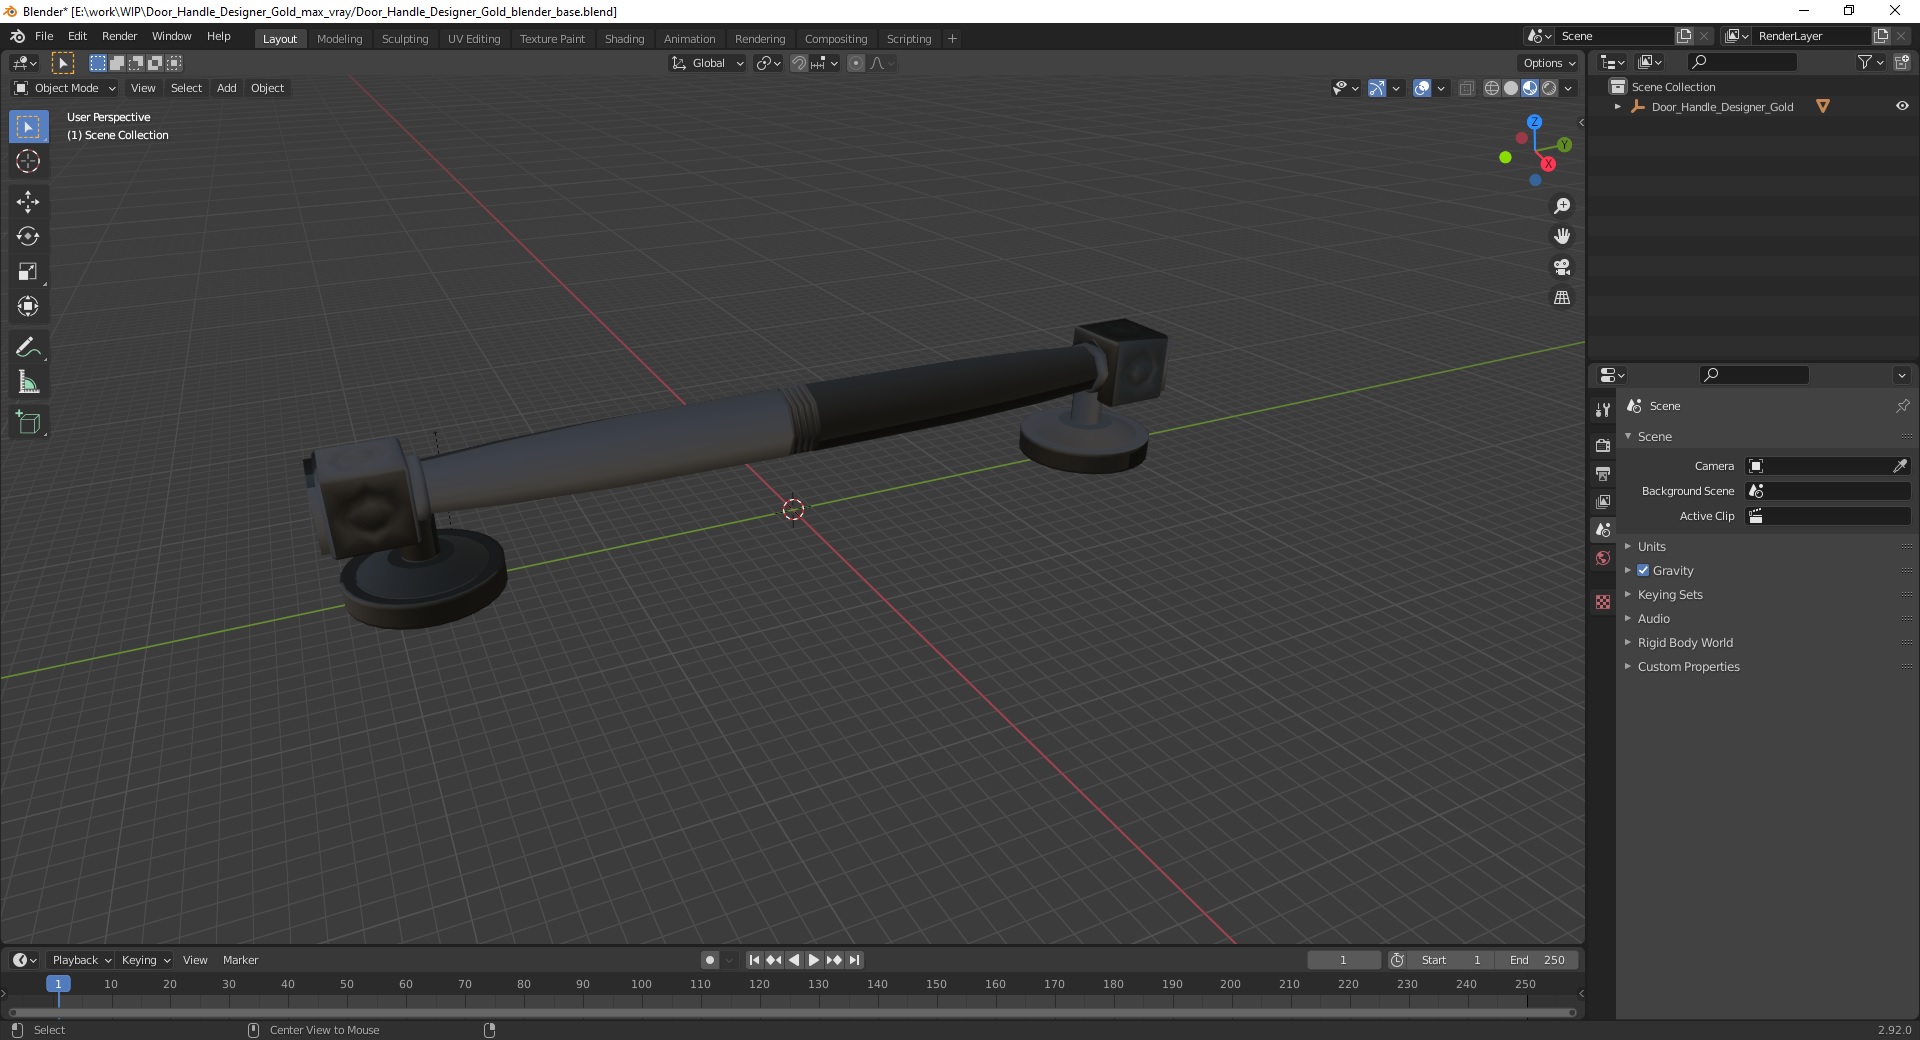Hide Door_Handle_Designer_Gold with eye icon
Viewport: 1920px width, 1040px height.
(1902, 106)
